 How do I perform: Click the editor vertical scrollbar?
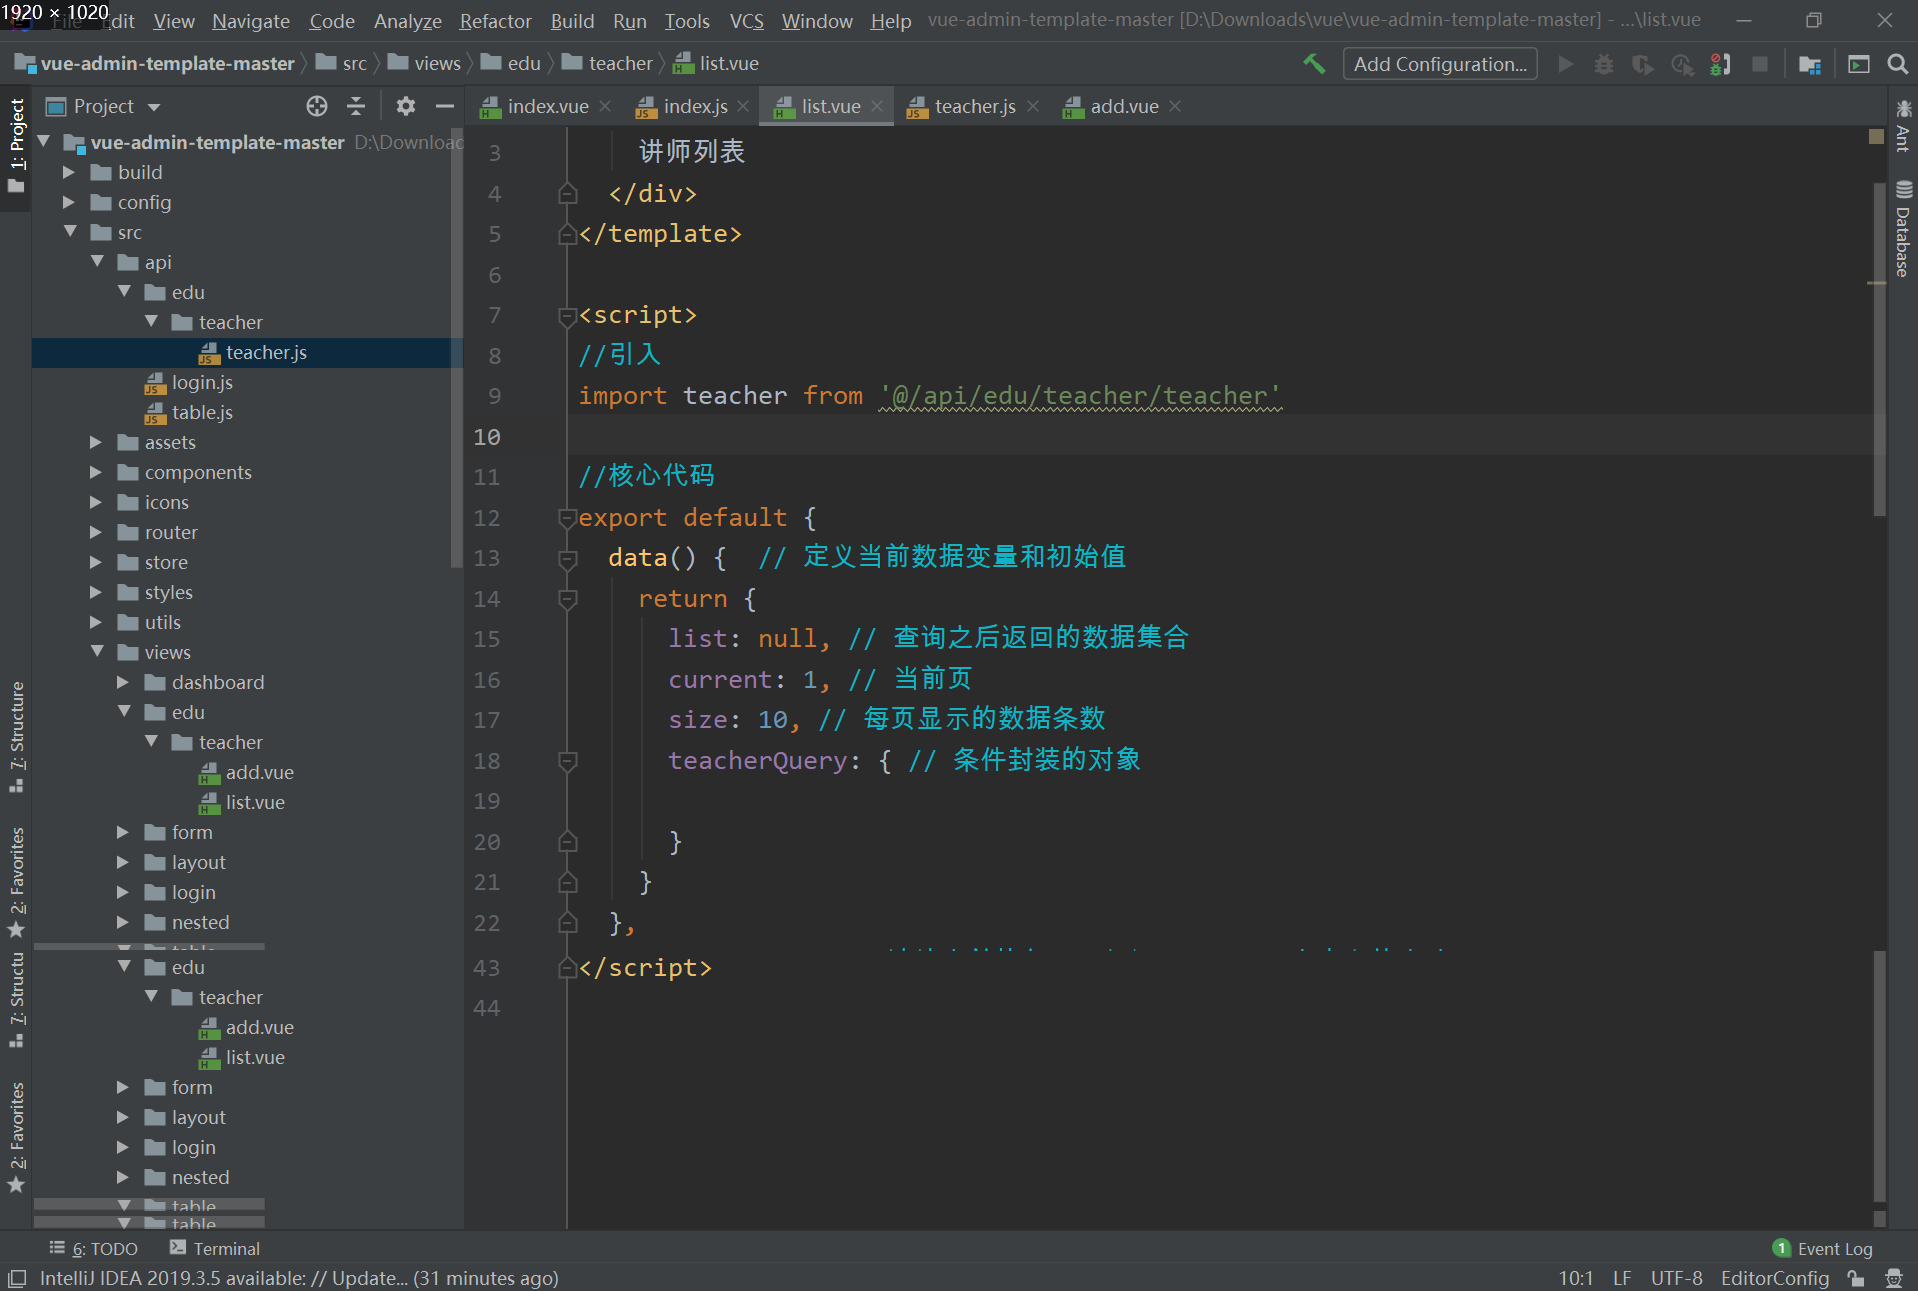point(1879,350)
